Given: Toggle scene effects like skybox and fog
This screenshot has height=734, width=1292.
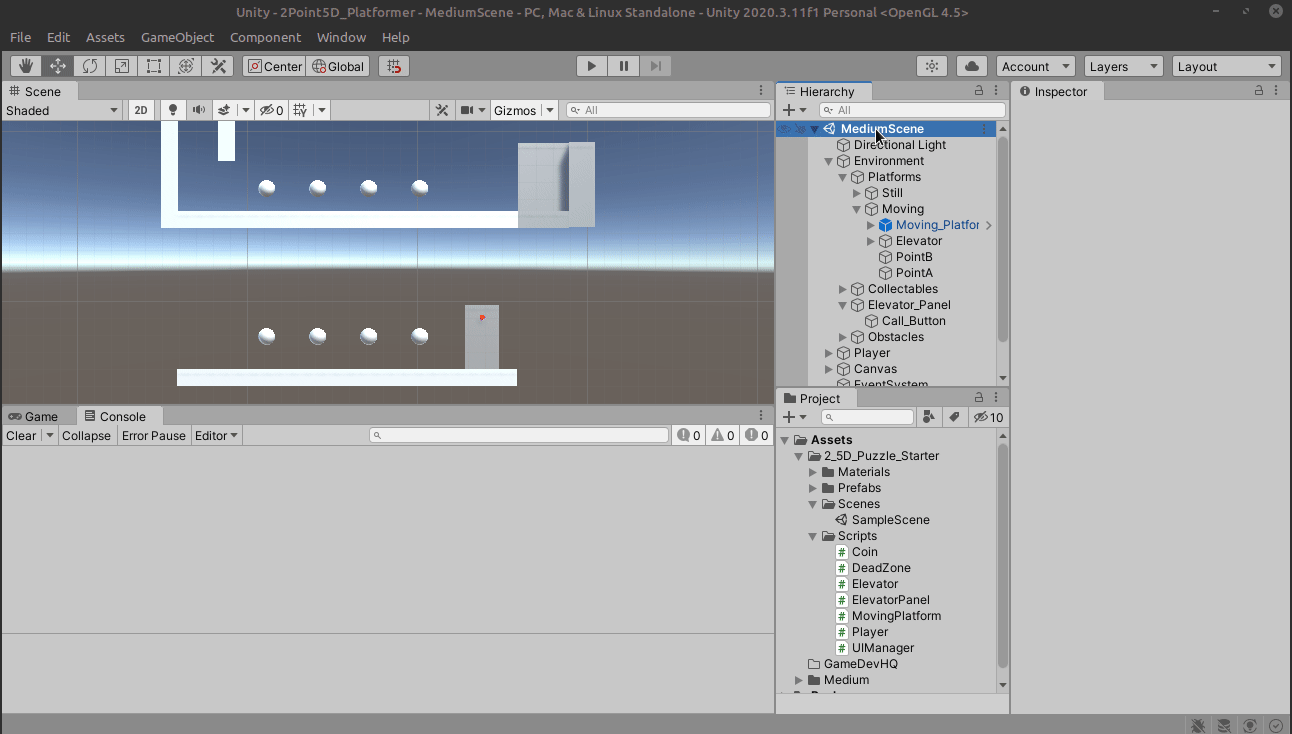Looking at the screenshot, I should [224, 110].
